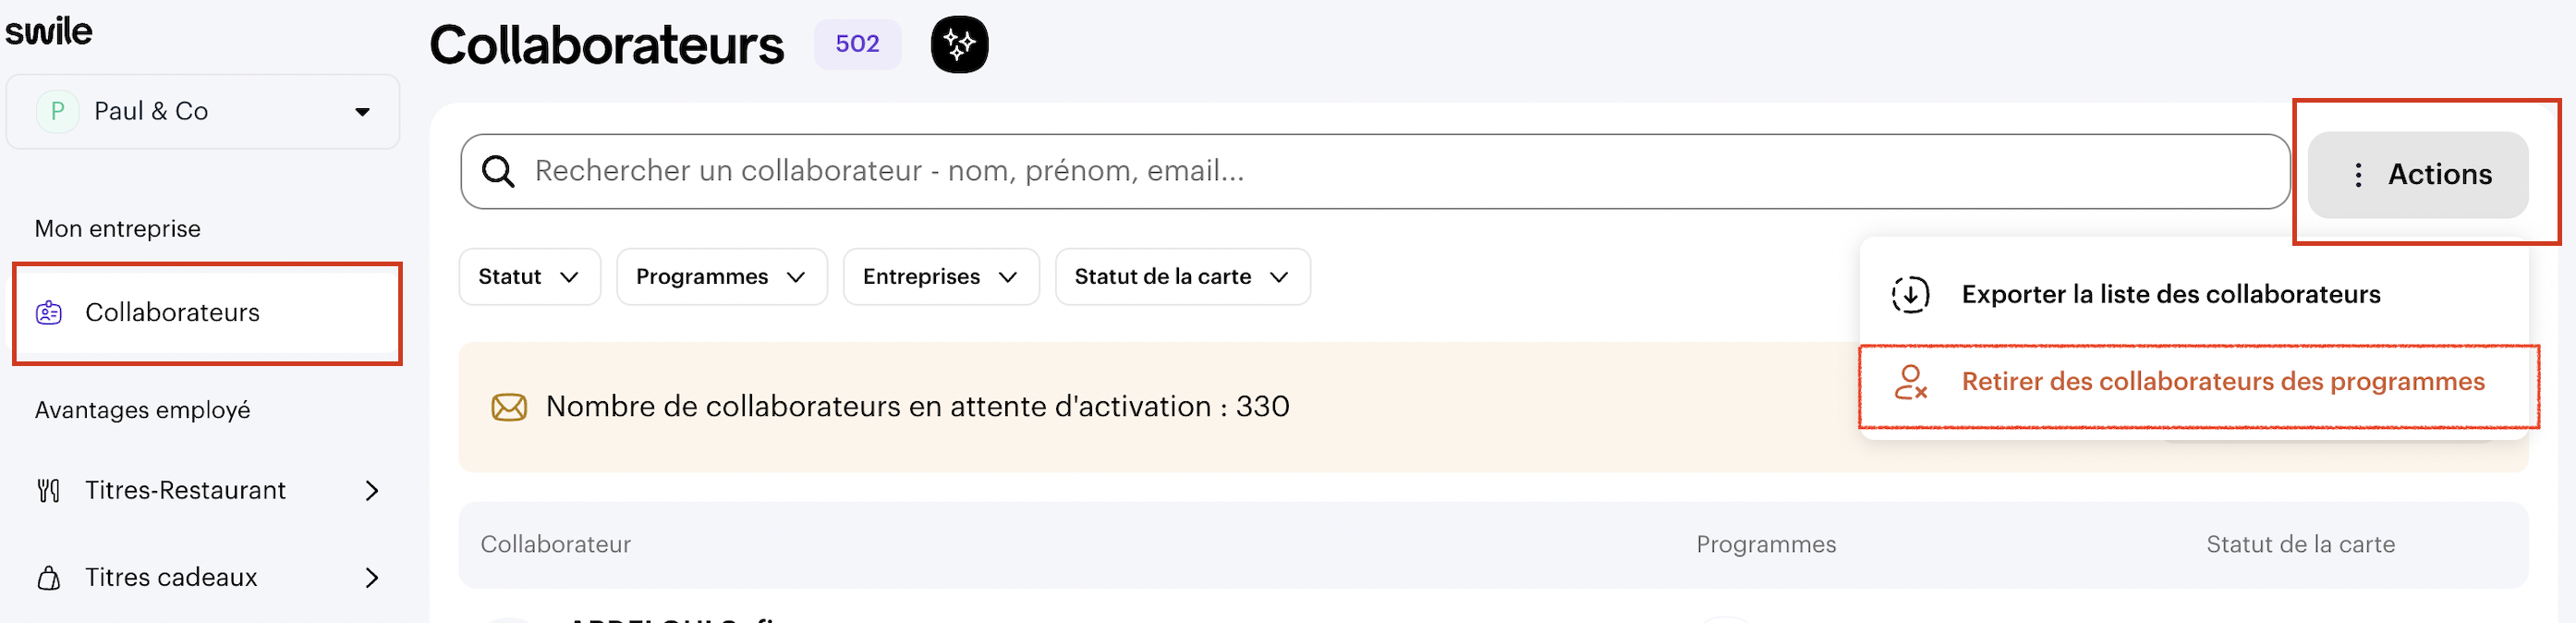Expand the Titres cadeaux sidebar section

(371, 578)
